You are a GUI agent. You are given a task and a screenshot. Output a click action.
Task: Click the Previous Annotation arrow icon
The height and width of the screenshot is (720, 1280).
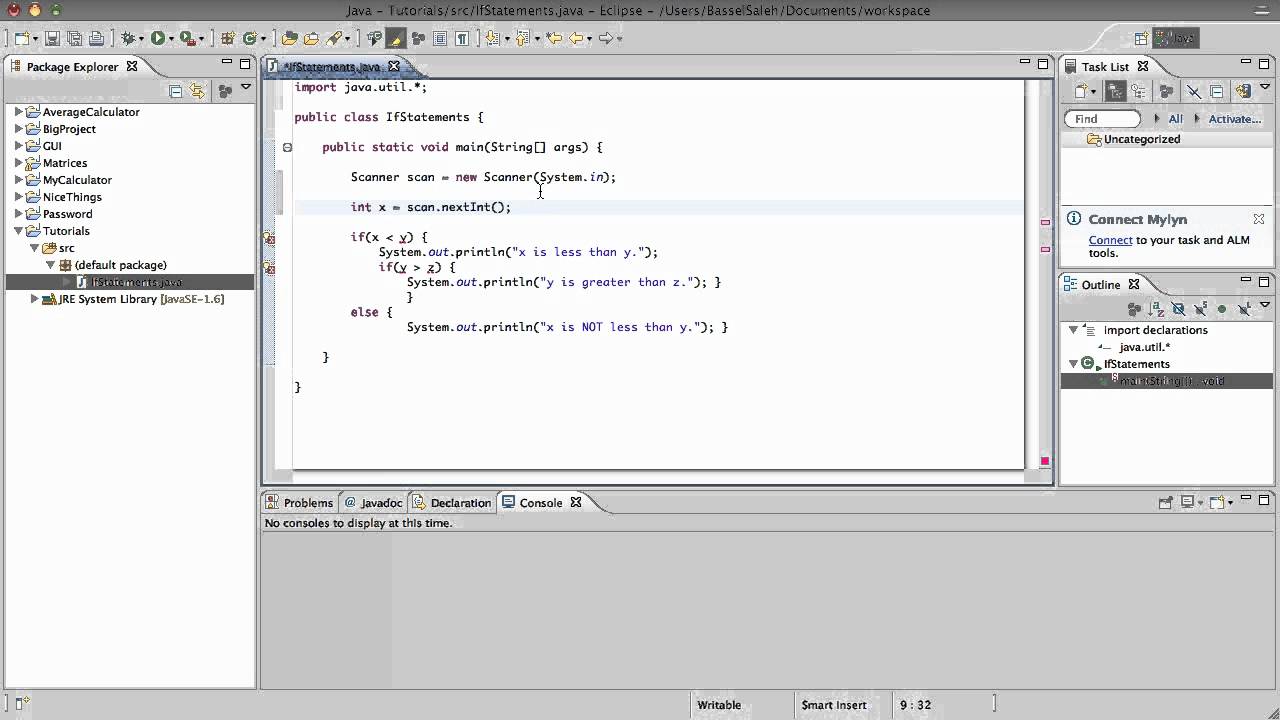(521, 38)
